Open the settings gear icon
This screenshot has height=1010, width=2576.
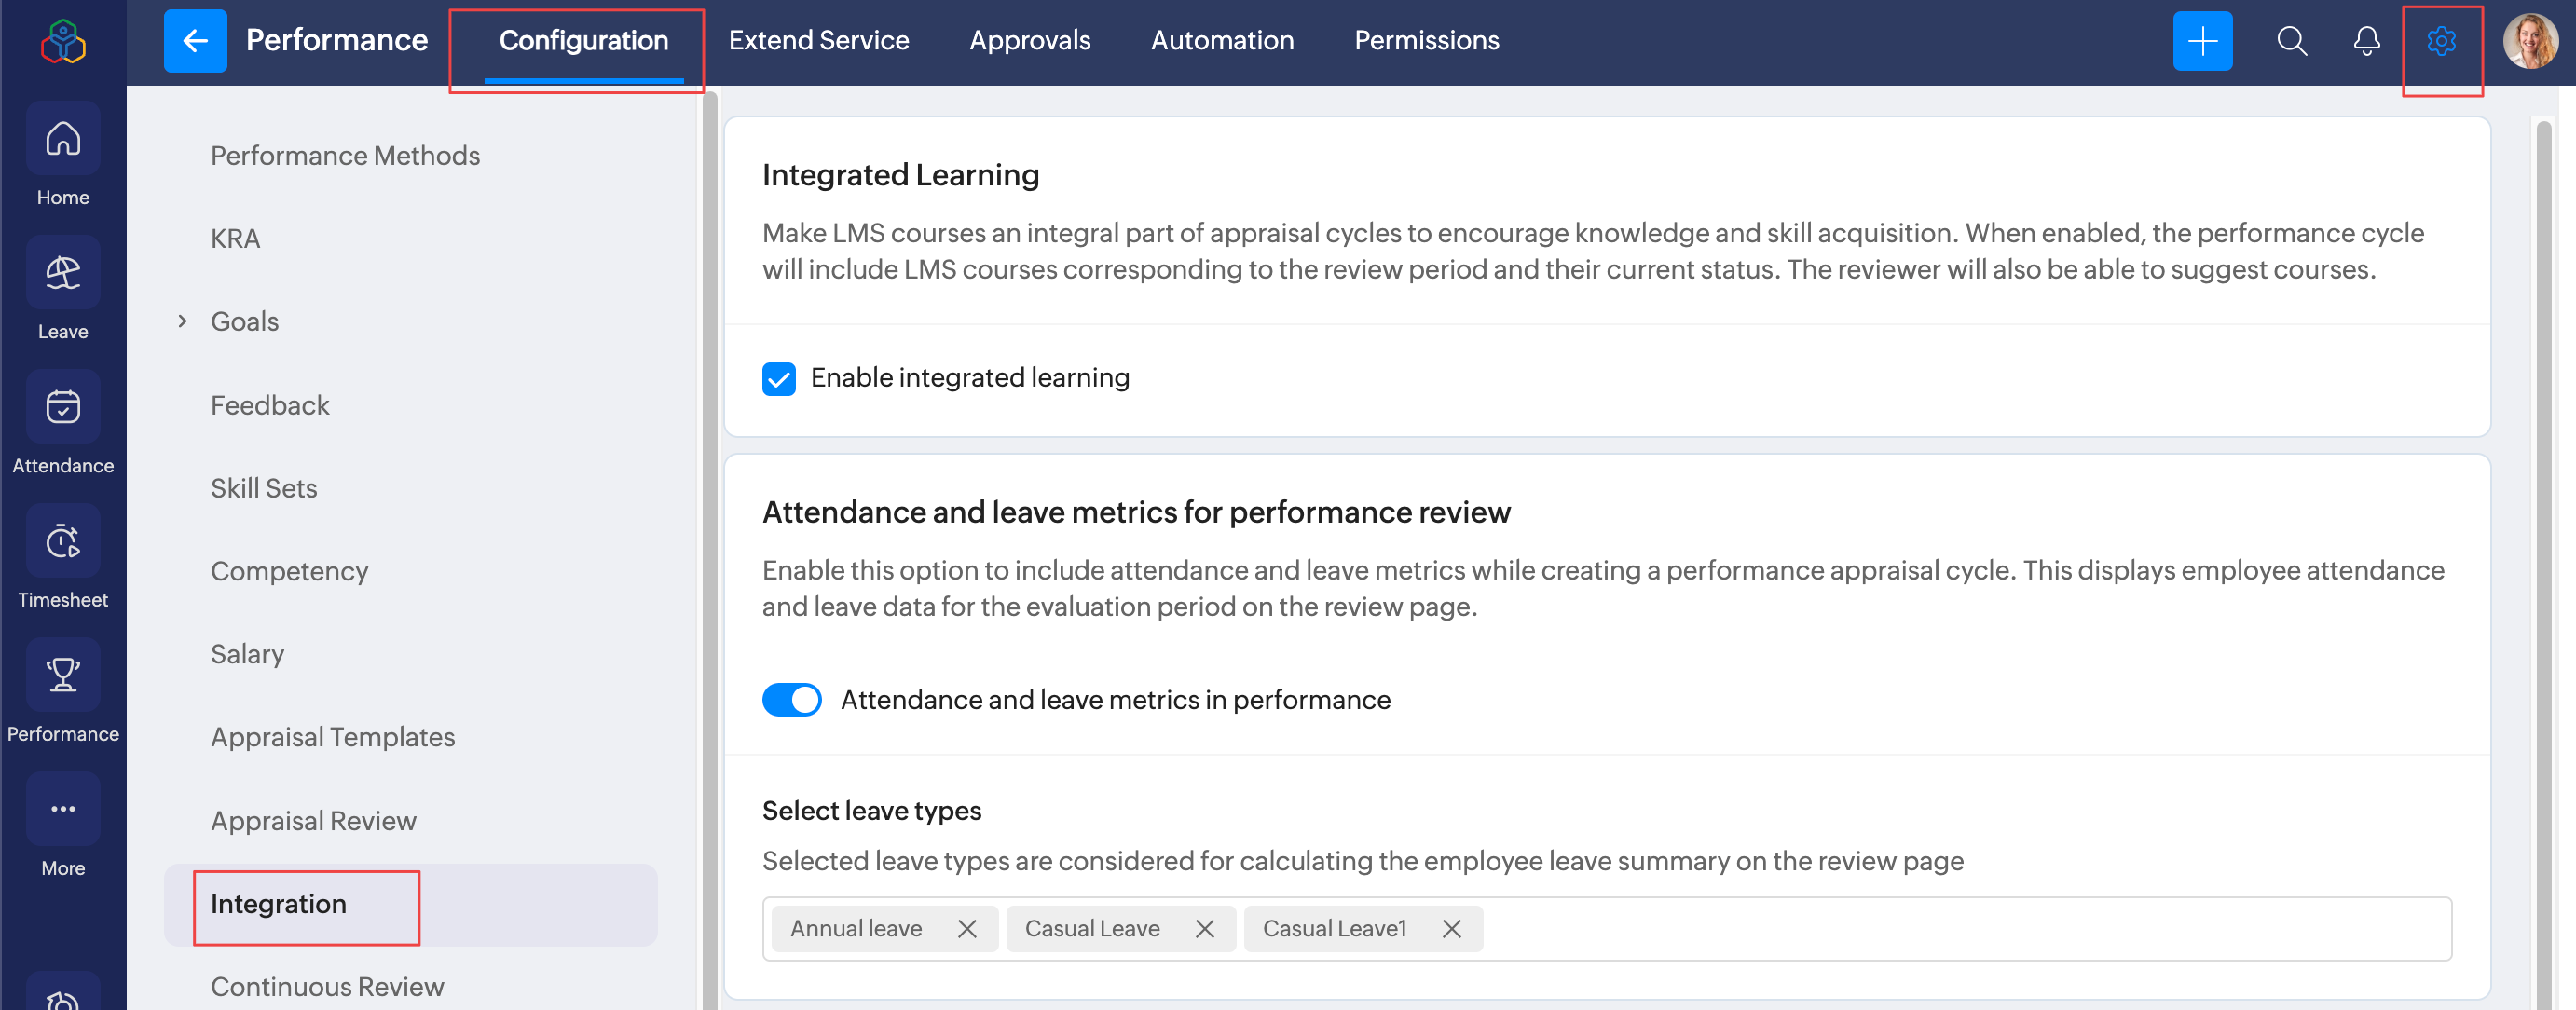point(2441,41)
